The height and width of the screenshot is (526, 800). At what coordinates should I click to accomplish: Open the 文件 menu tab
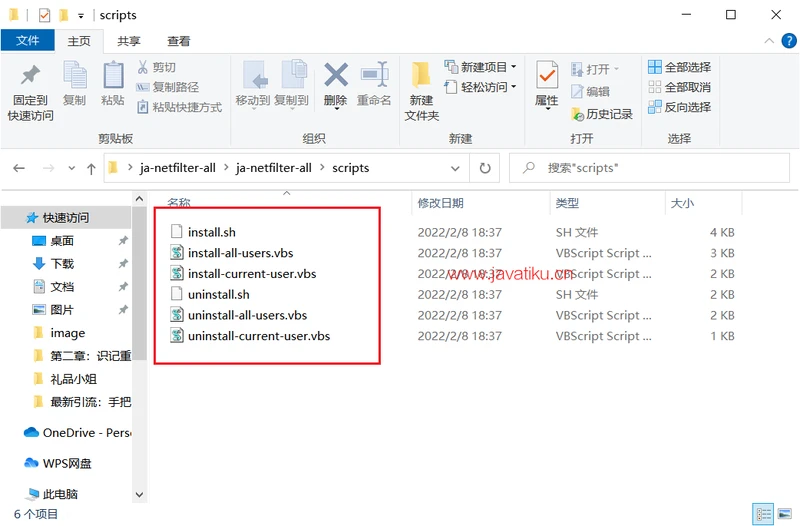click(28, 41)
